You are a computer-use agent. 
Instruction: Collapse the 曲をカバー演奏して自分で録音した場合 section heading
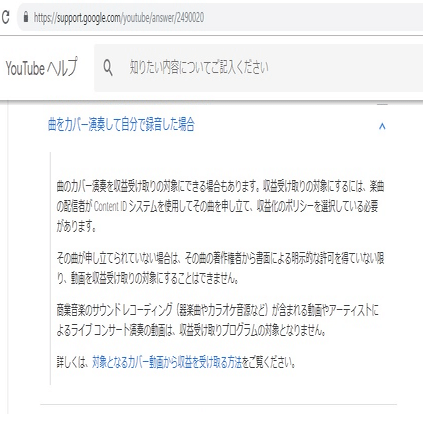(x=121, y=125)
